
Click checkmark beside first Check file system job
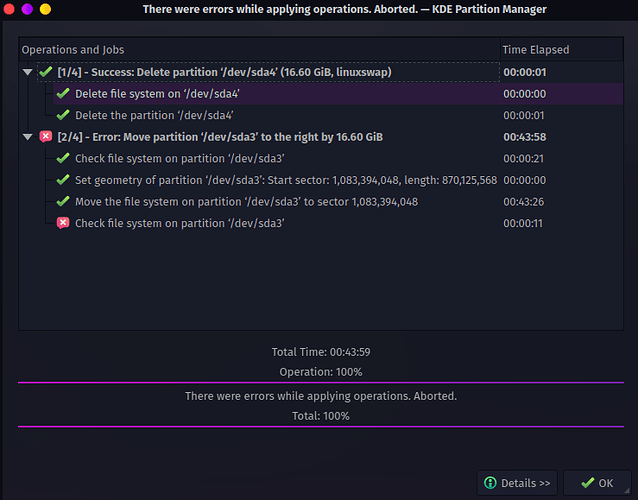pos(63,158)
